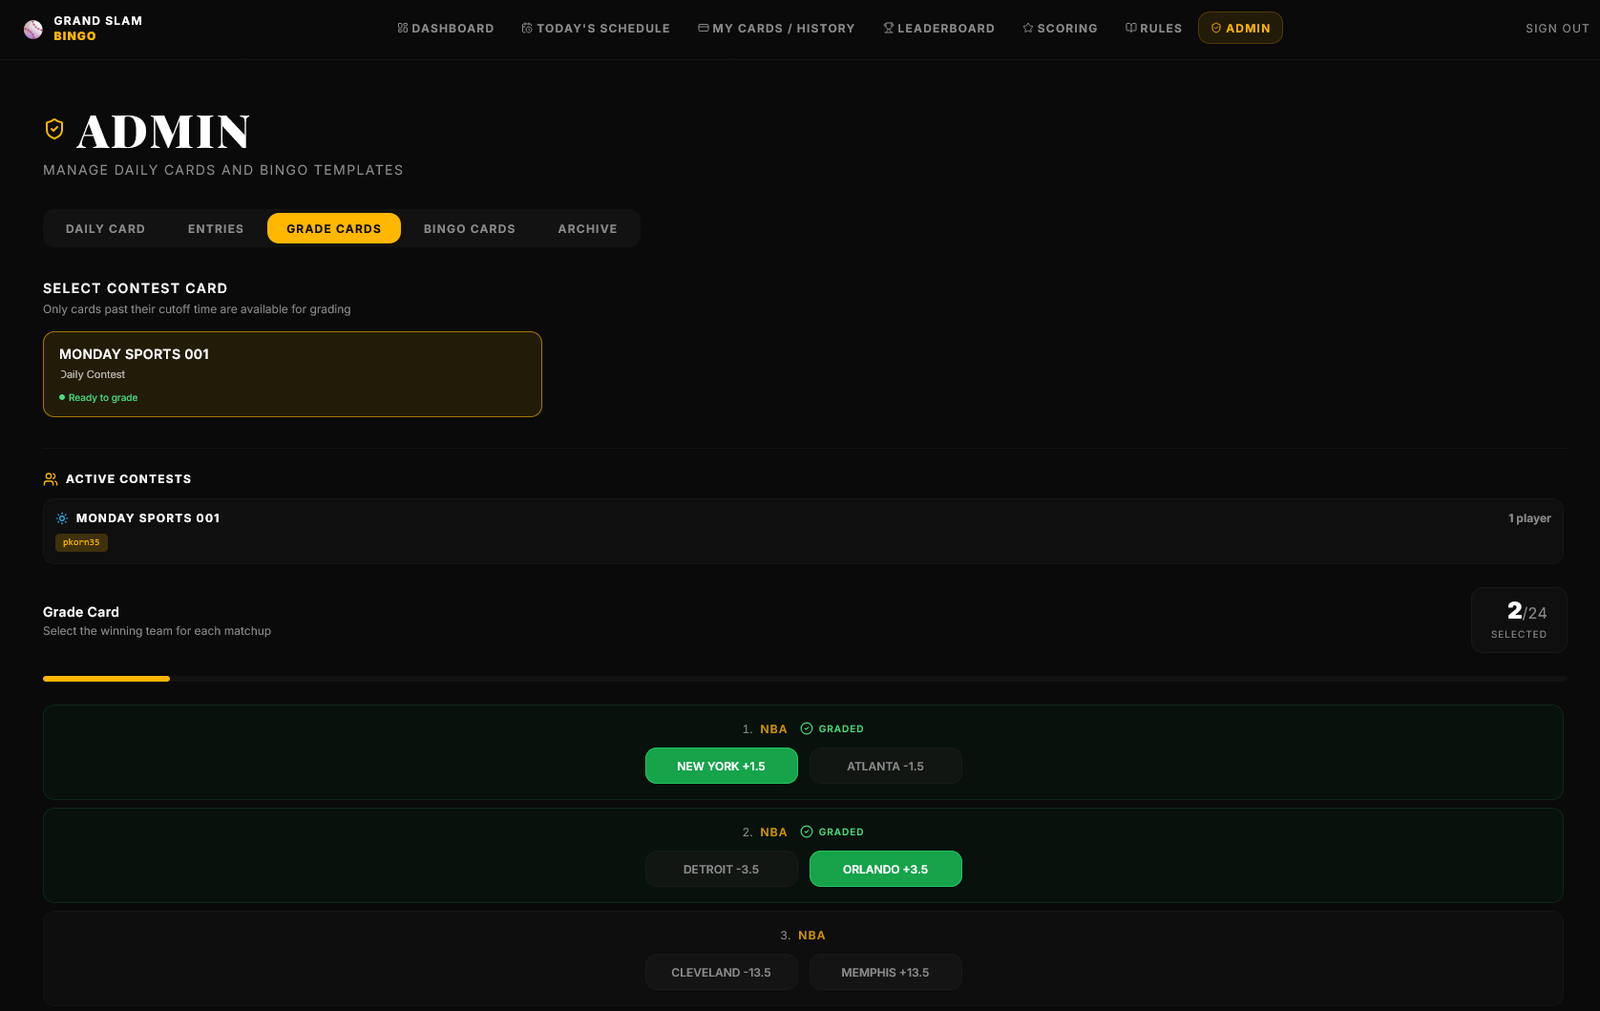The image size is (1600, 1011).
Task: Switch to the Bingo Cards tab
Action: pos(469,229)
